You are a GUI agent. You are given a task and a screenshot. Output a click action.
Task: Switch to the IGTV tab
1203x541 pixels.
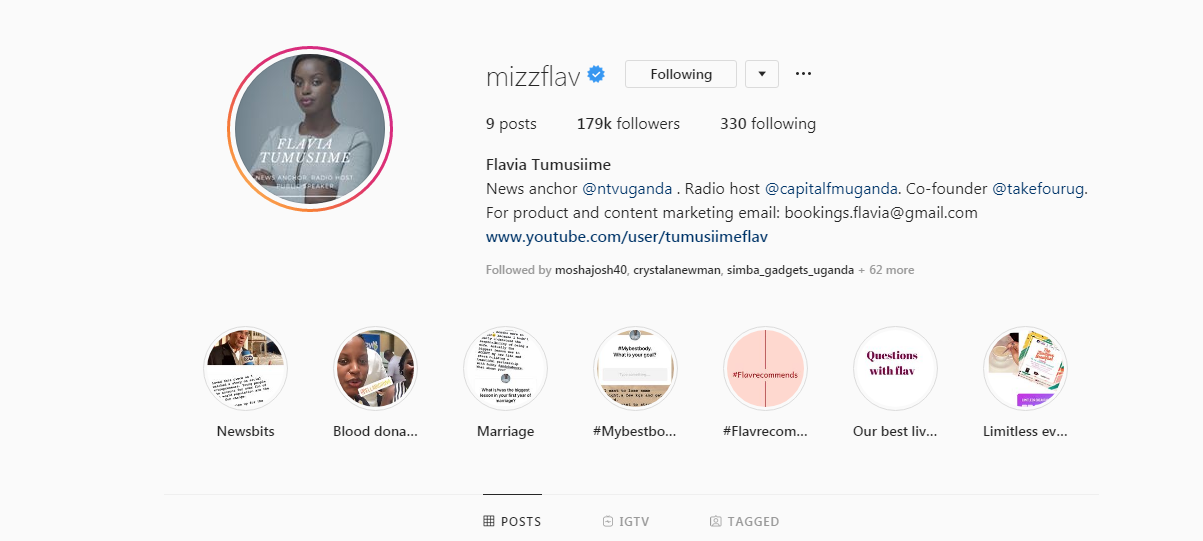626,521
